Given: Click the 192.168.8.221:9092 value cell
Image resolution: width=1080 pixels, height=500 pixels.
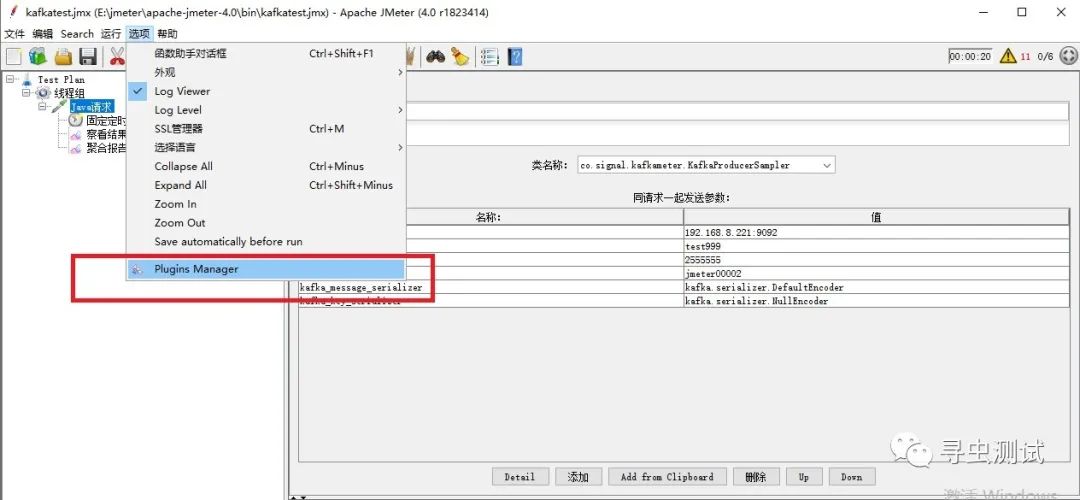Looking at the screenshot, I should tap(876, 232).
